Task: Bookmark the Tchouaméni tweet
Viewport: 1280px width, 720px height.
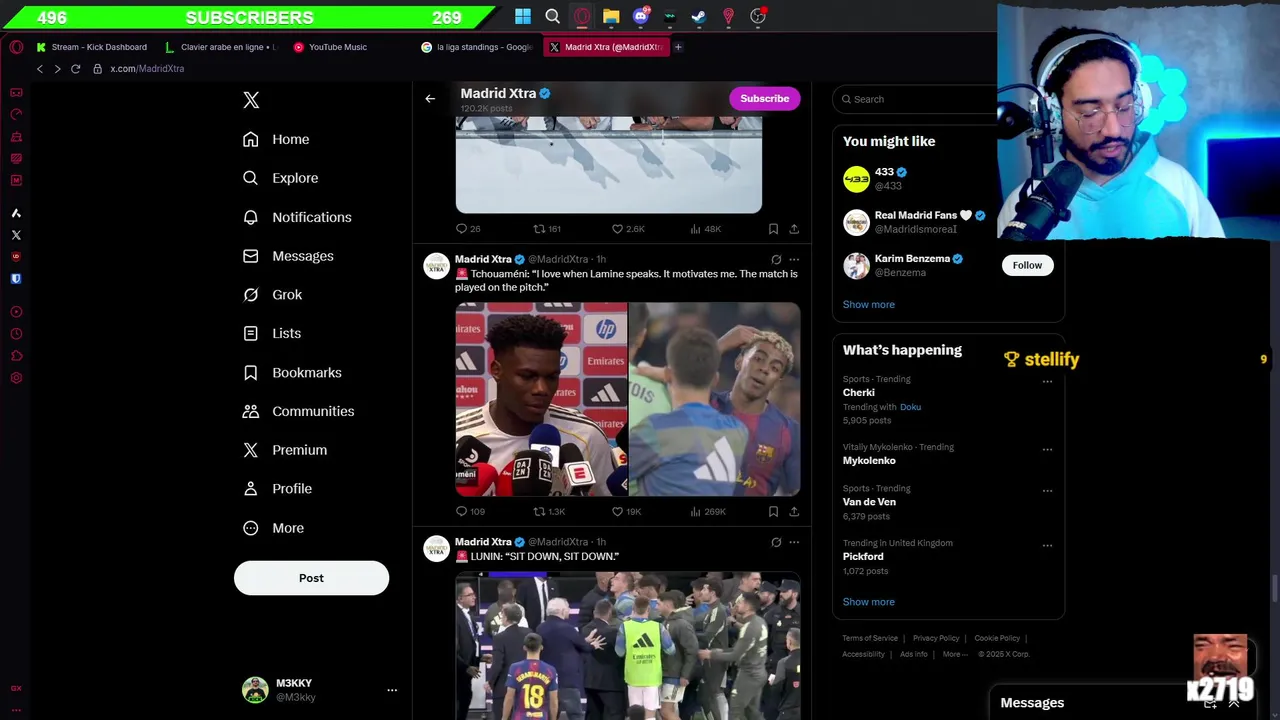Action: 773,511
